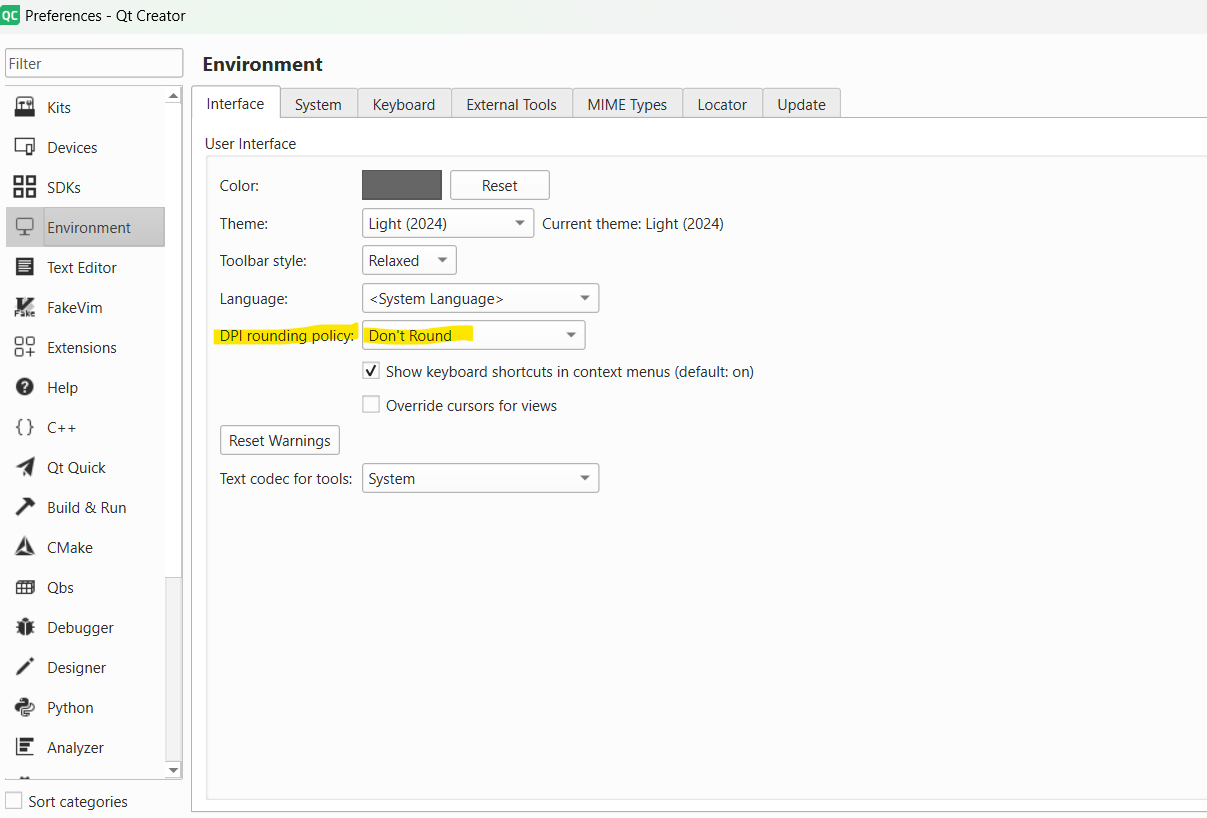Click the Qt Quick paper plane icon
The height and width of the screenshot is (818, 1207).
coord(25,467)
